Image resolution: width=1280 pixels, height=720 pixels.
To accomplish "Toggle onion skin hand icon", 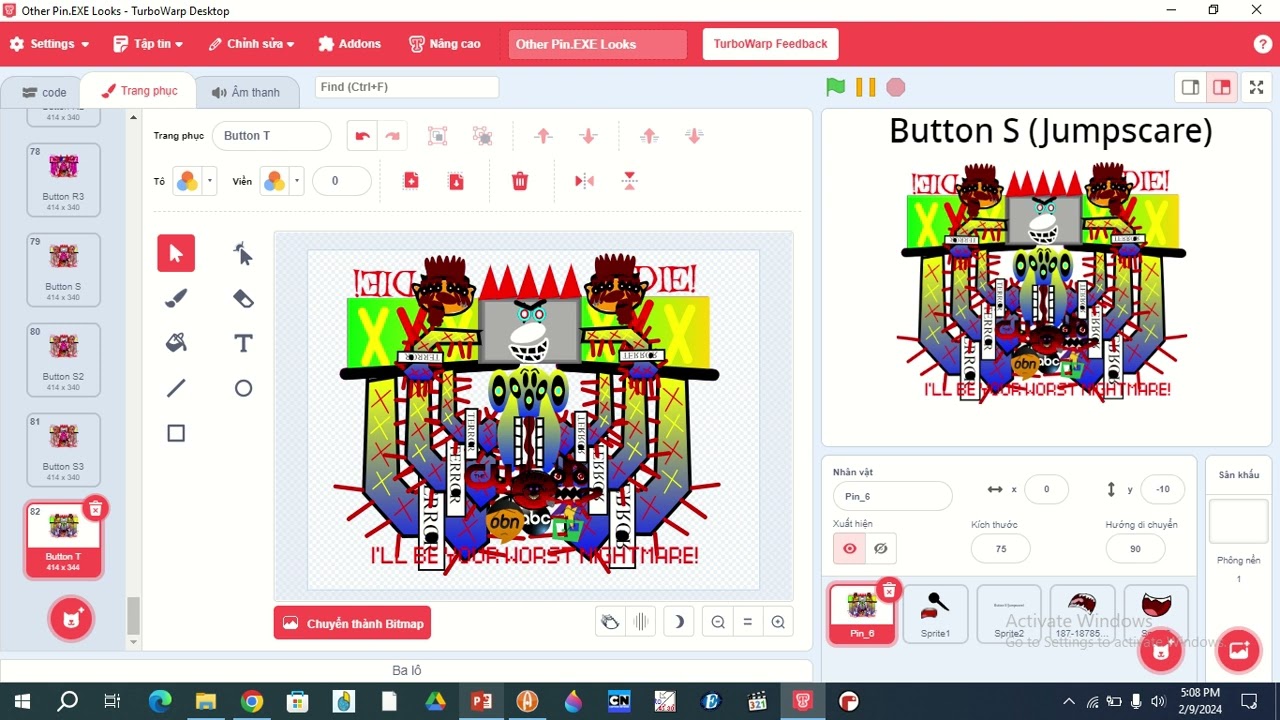I will click(x=610, y=622).
